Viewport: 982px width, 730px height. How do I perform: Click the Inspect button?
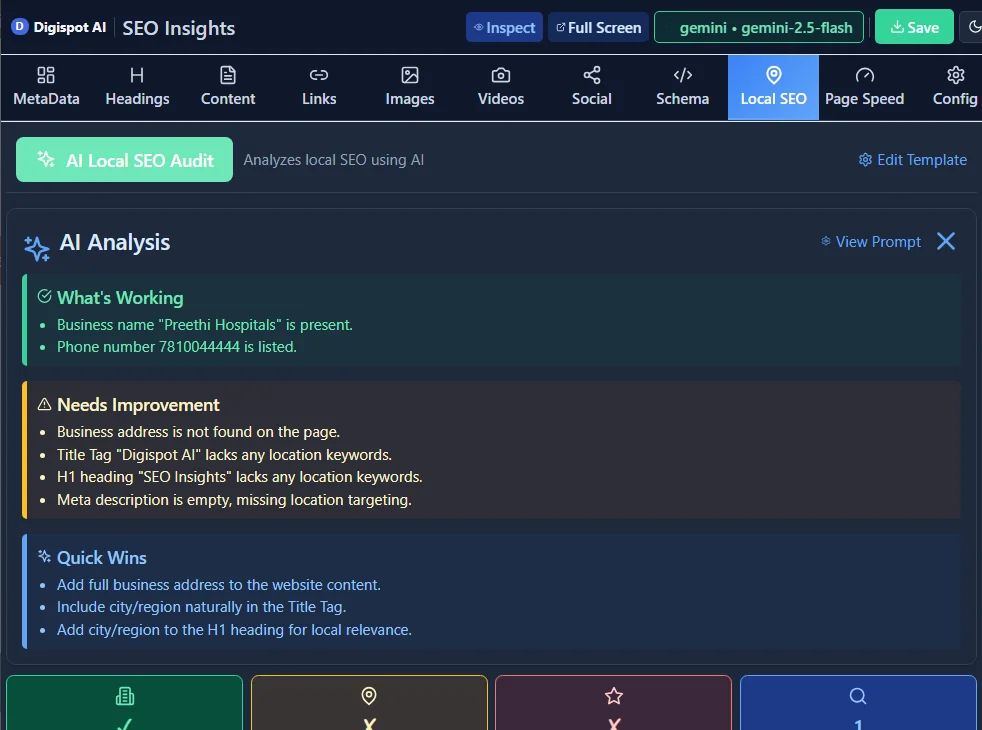click(x=504, y=28)
